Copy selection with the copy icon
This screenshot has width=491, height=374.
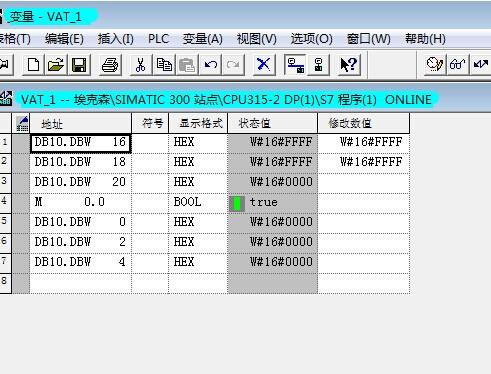pos(164,64)
